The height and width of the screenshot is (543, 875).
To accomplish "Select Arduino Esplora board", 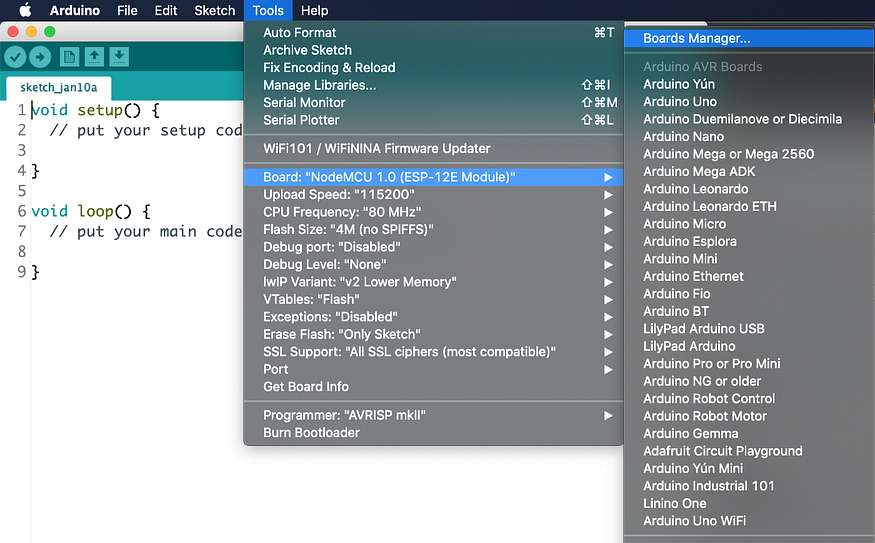I will [749, 242].
